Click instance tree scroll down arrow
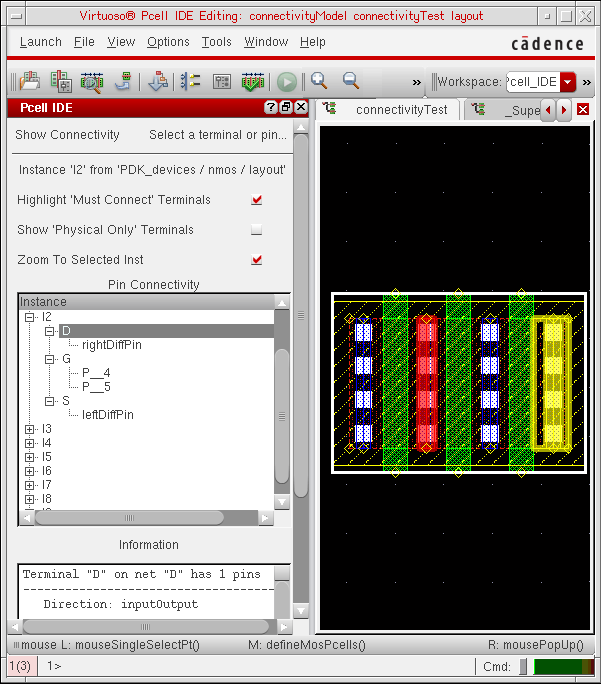The height and width of the screenshot is (684, 601). pyautogui.click(x=282, y=502)
